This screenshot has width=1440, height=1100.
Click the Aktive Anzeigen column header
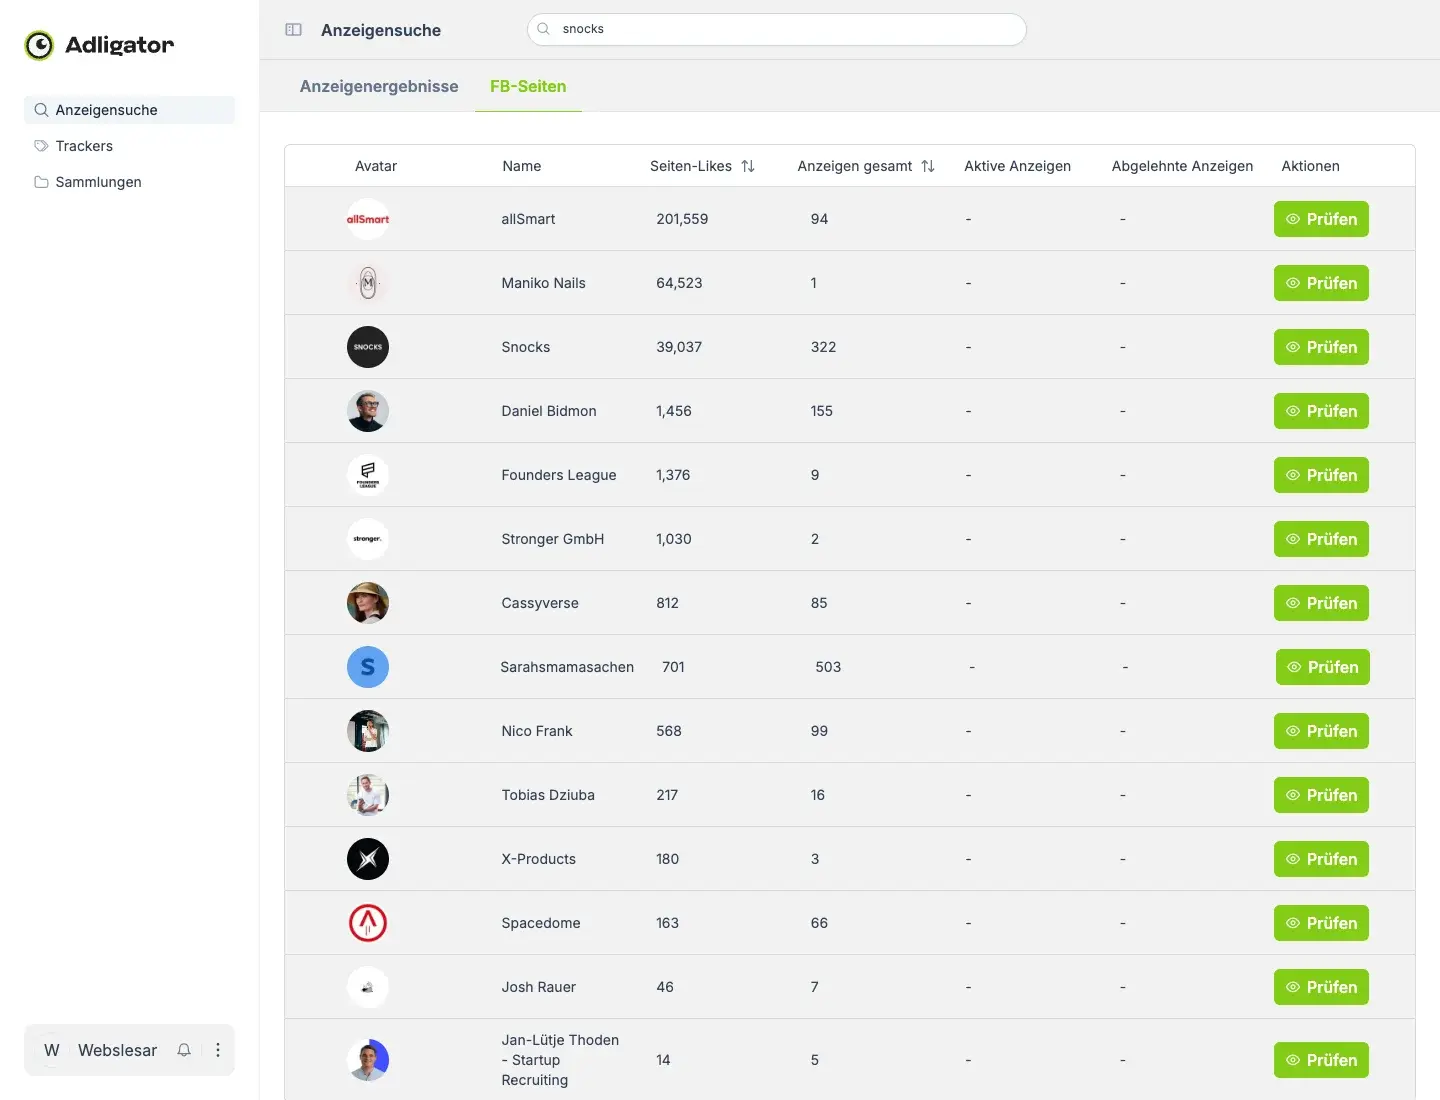[1017, 166]
